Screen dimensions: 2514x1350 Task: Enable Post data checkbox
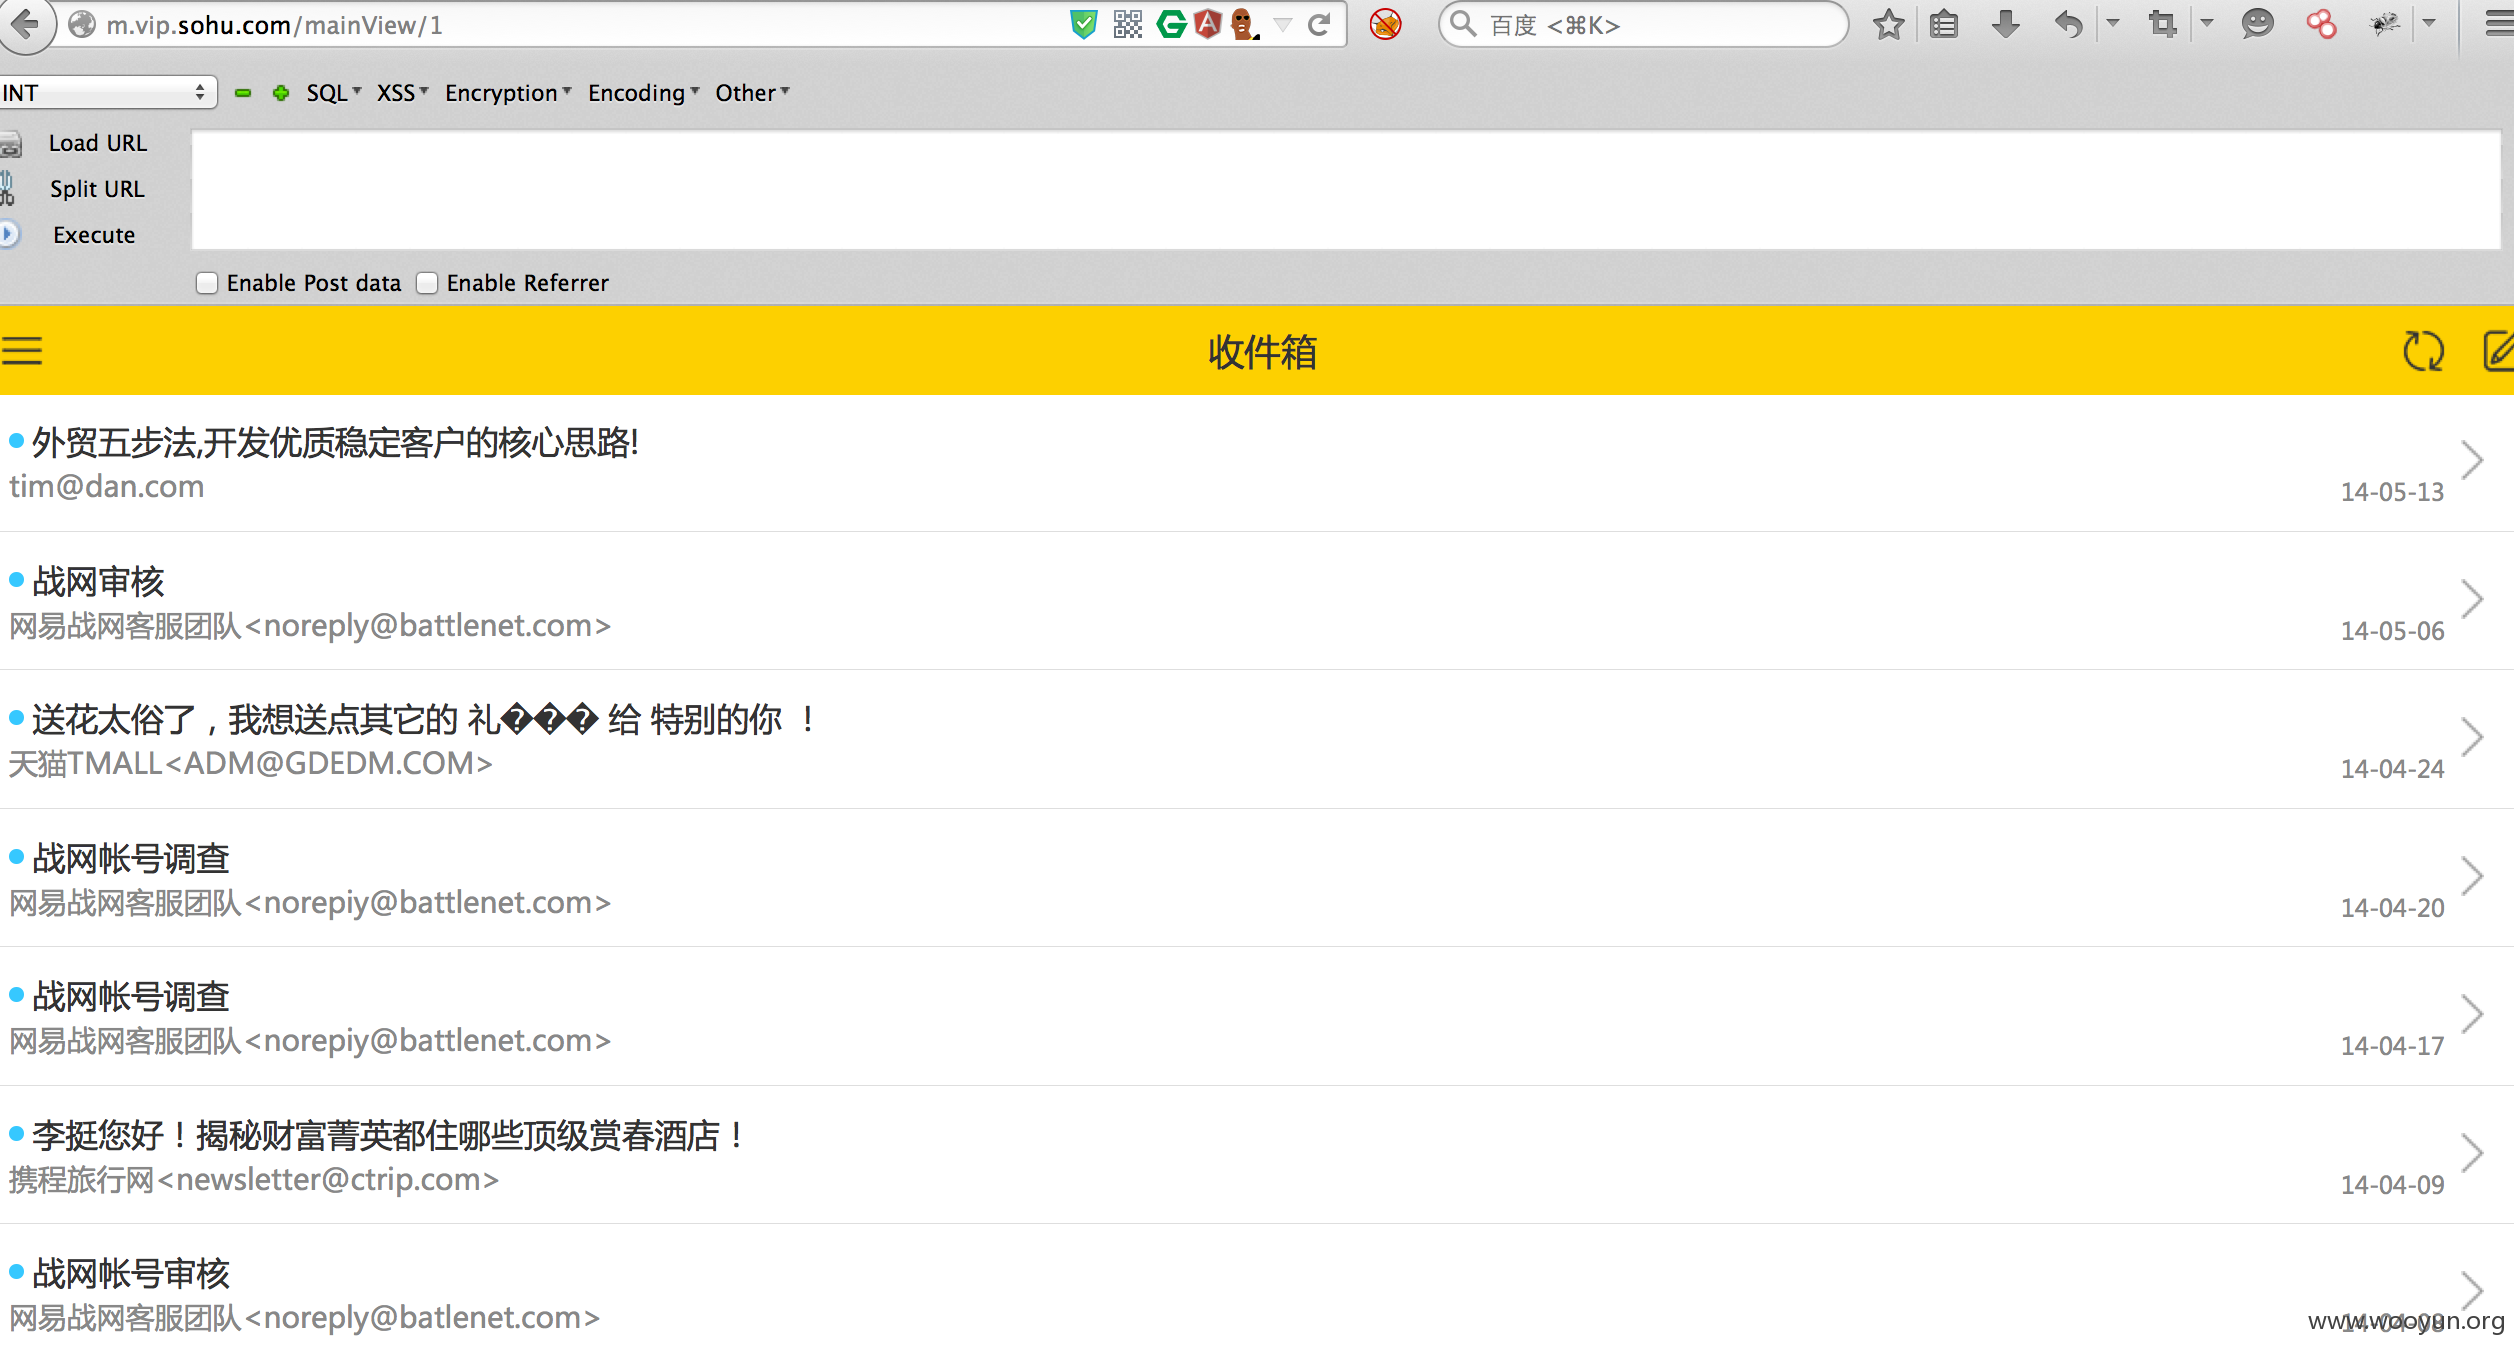(x=207, y=283)
